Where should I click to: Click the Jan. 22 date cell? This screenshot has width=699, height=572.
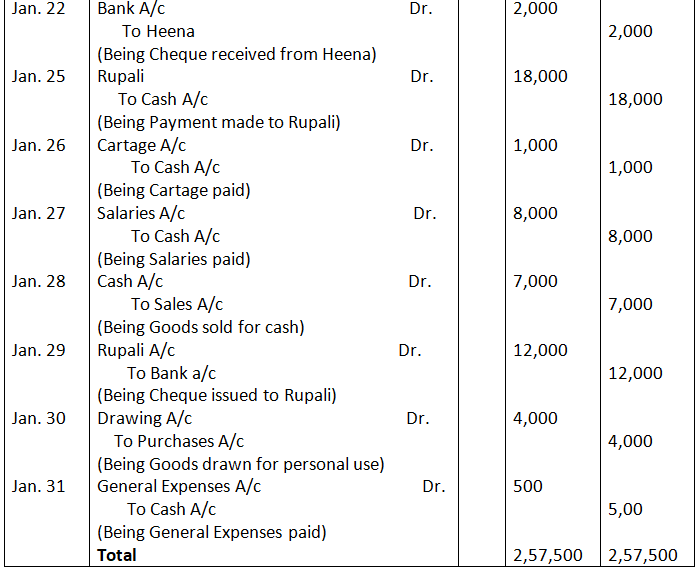(x=38, y=9)
